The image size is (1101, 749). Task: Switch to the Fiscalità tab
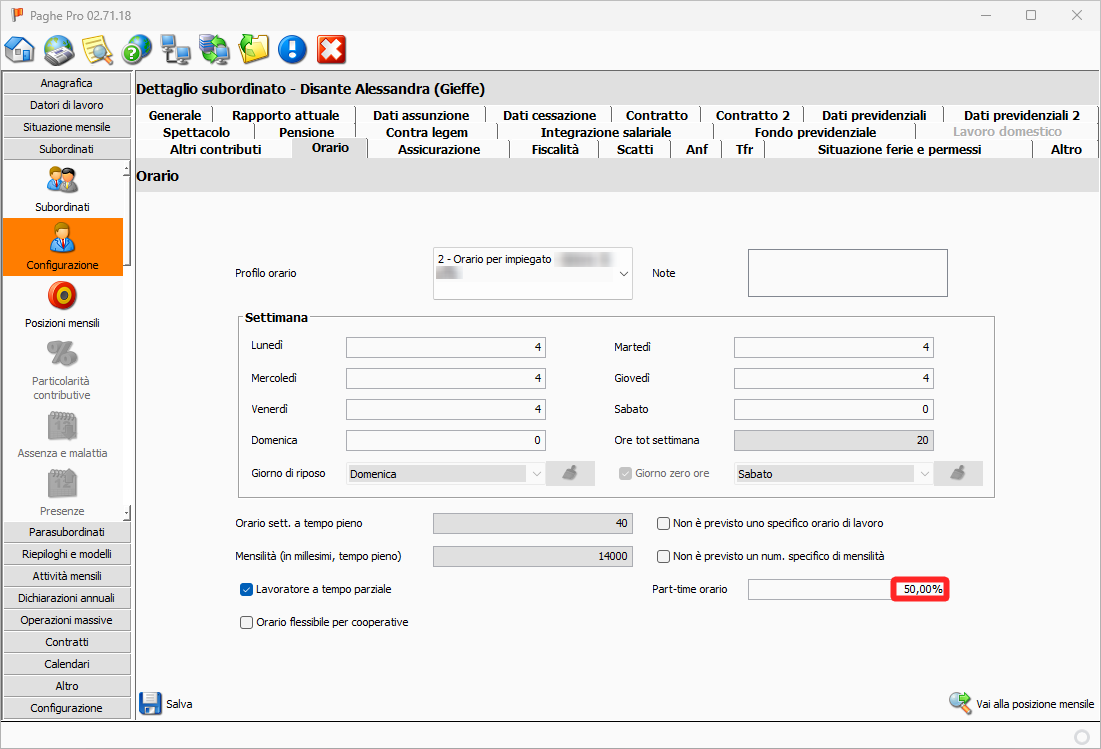[555, 149]
